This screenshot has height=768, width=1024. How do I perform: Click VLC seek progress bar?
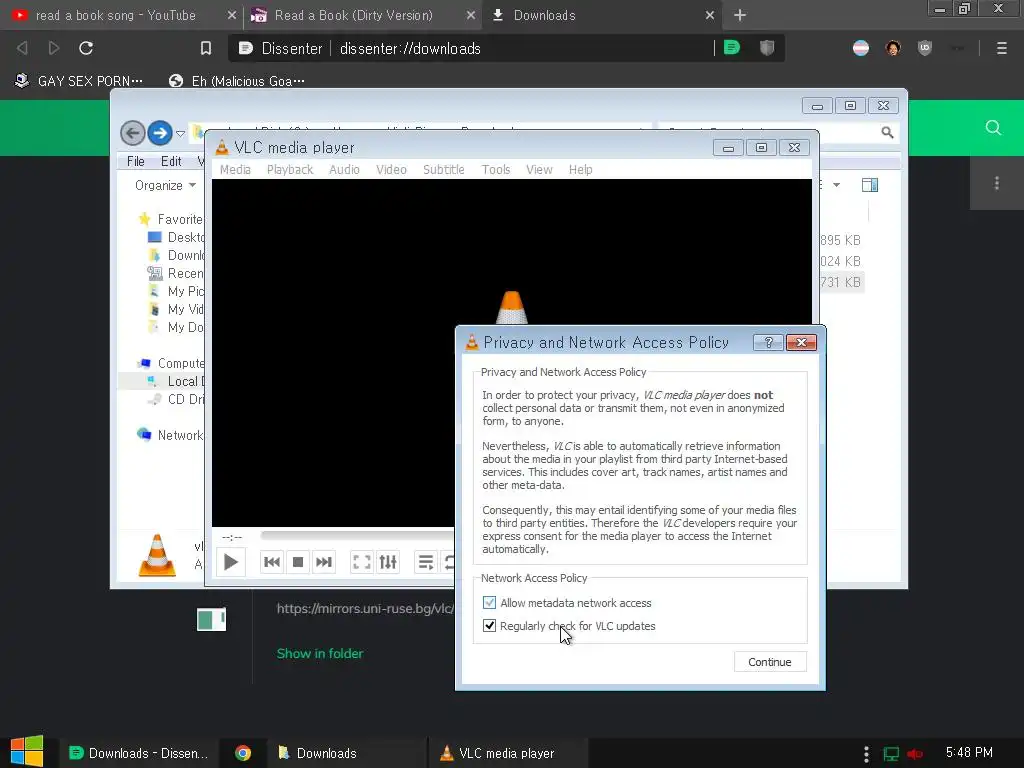coord(357,536)
